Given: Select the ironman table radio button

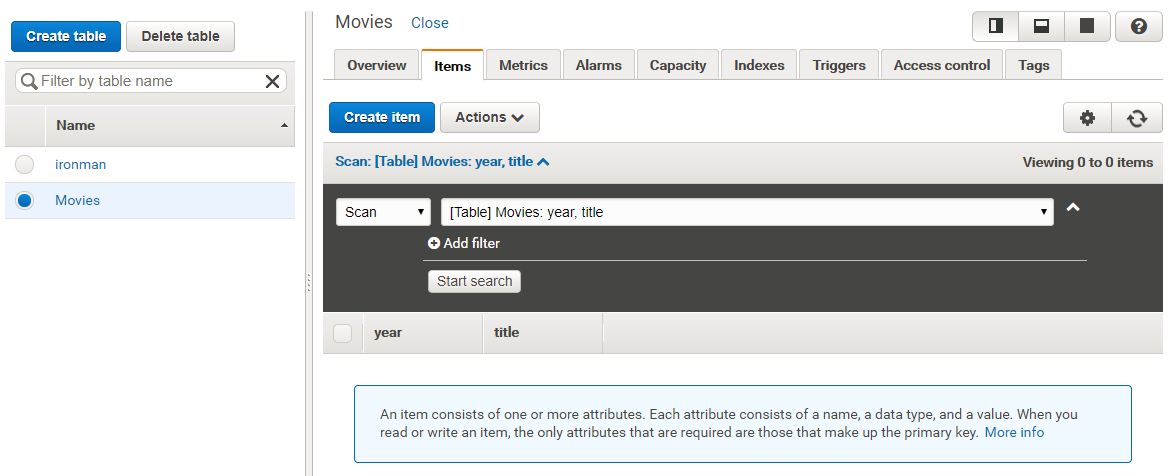Looking at the screenshot, I should pos(25,164).
